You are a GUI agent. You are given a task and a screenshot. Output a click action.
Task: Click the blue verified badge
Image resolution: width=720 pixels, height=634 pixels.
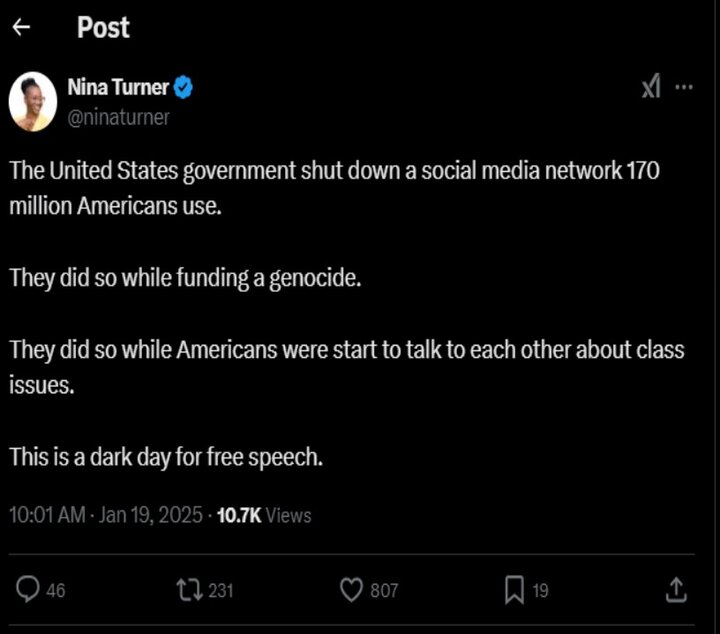click(x=183, y=88)
